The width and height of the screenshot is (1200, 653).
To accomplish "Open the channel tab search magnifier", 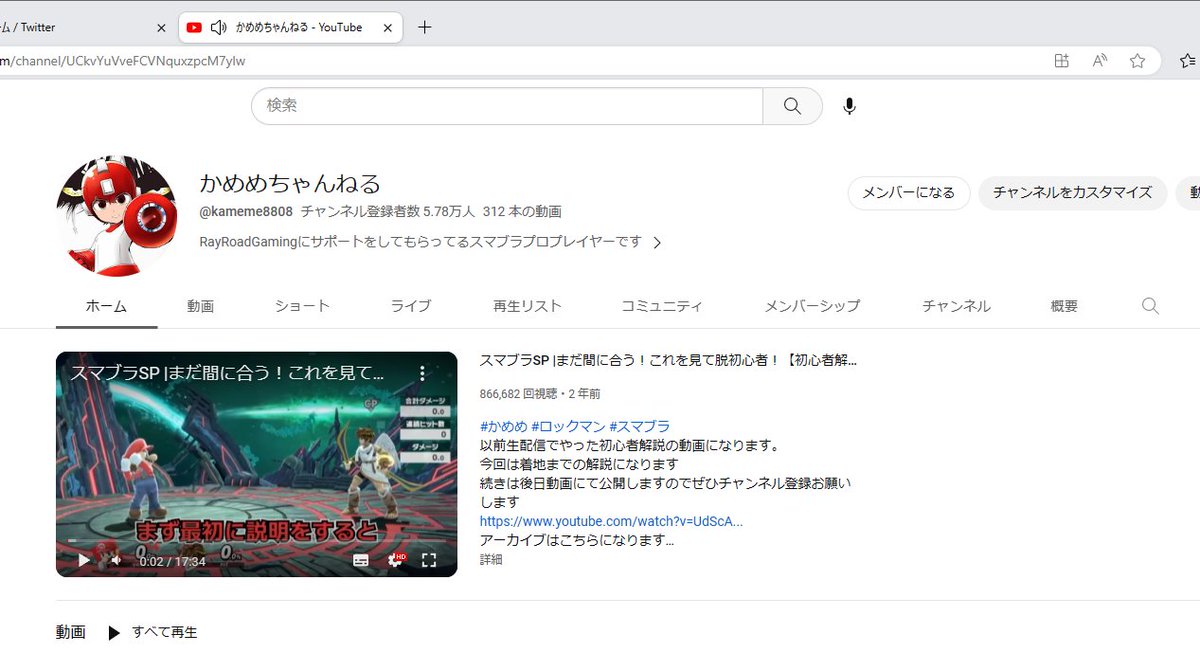I will [x=1150, y=306].
